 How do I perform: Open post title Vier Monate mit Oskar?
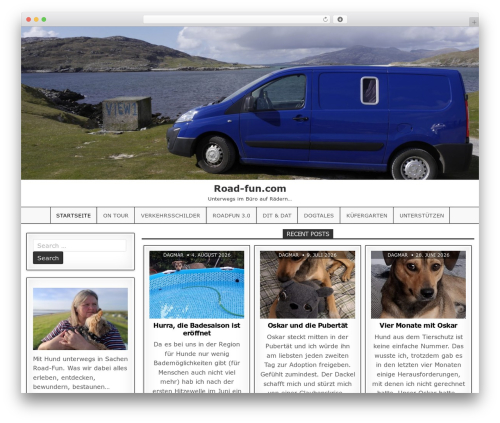pos(418,325)
